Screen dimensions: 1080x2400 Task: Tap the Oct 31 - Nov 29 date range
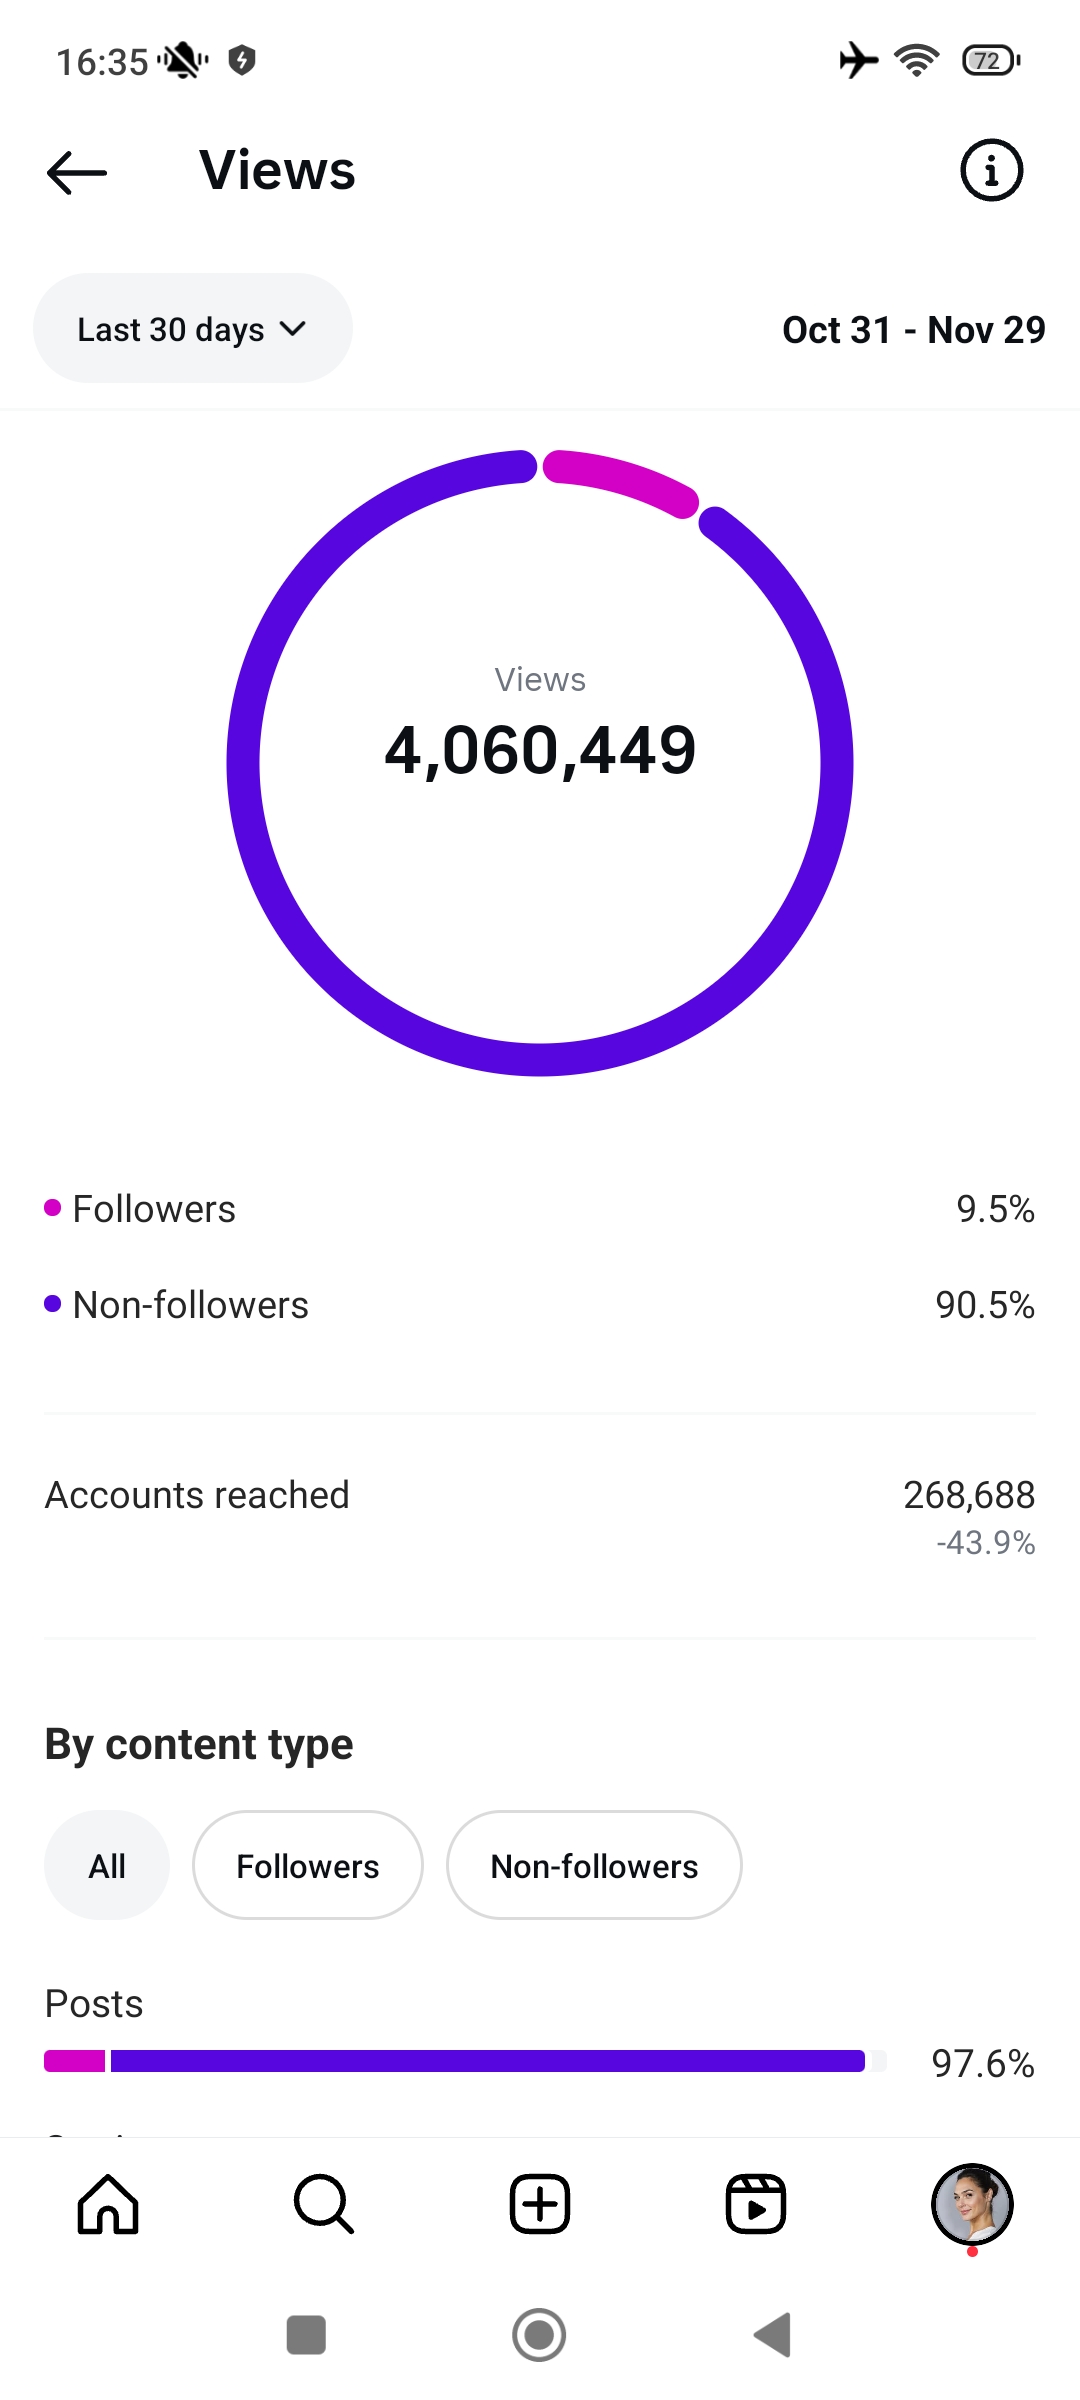tap(913, 330)
